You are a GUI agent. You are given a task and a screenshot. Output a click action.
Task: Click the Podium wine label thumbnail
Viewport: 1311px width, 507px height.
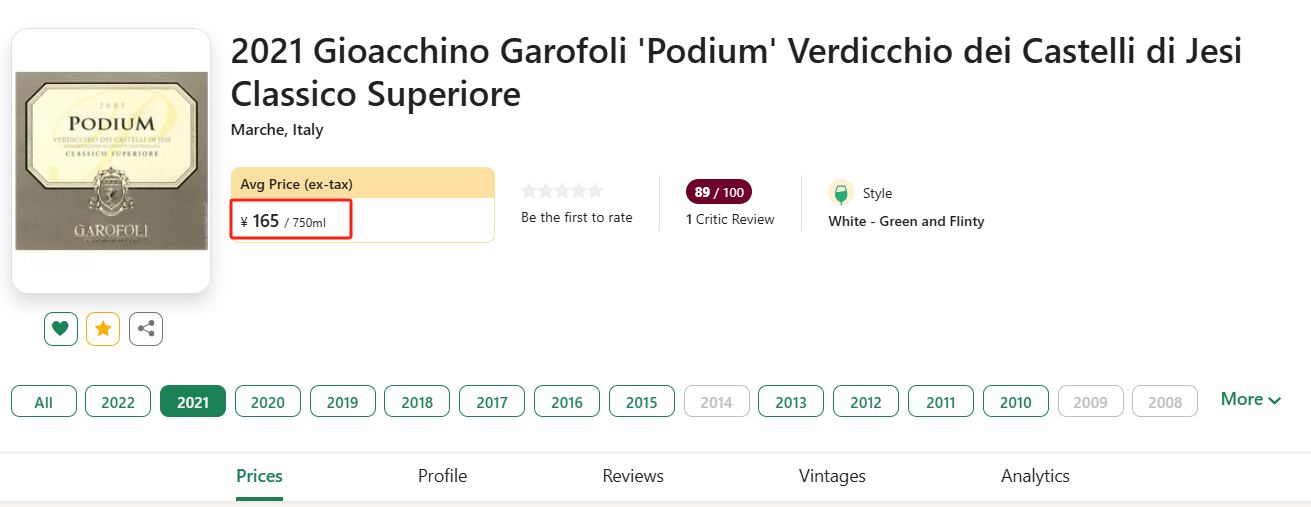click(x=111, y=161)
